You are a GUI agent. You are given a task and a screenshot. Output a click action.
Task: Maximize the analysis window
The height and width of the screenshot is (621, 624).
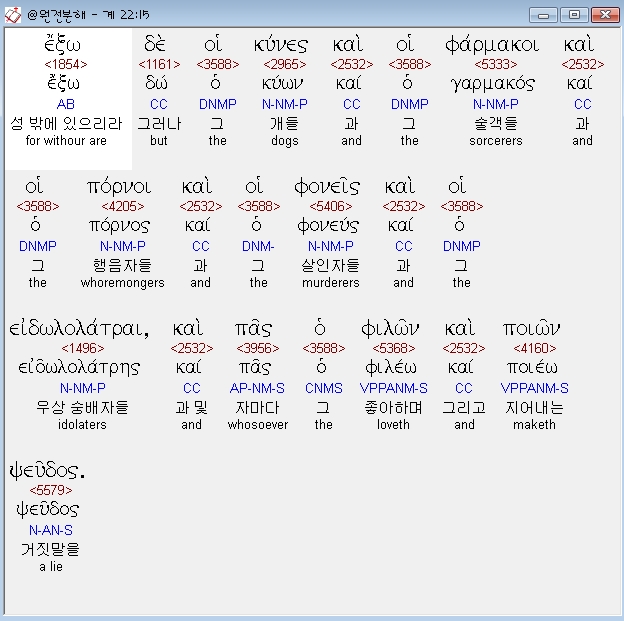click(x=574, y=15)
